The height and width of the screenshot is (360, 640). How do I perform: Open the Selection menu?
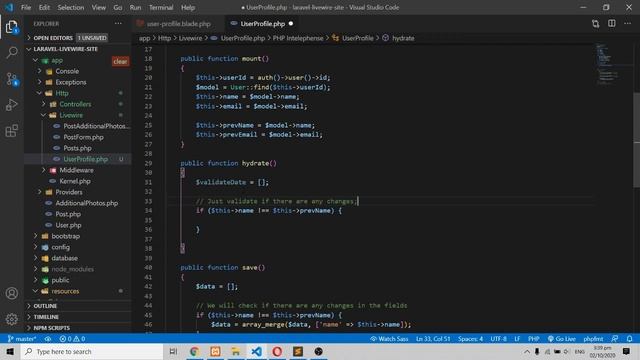(71, 7)
